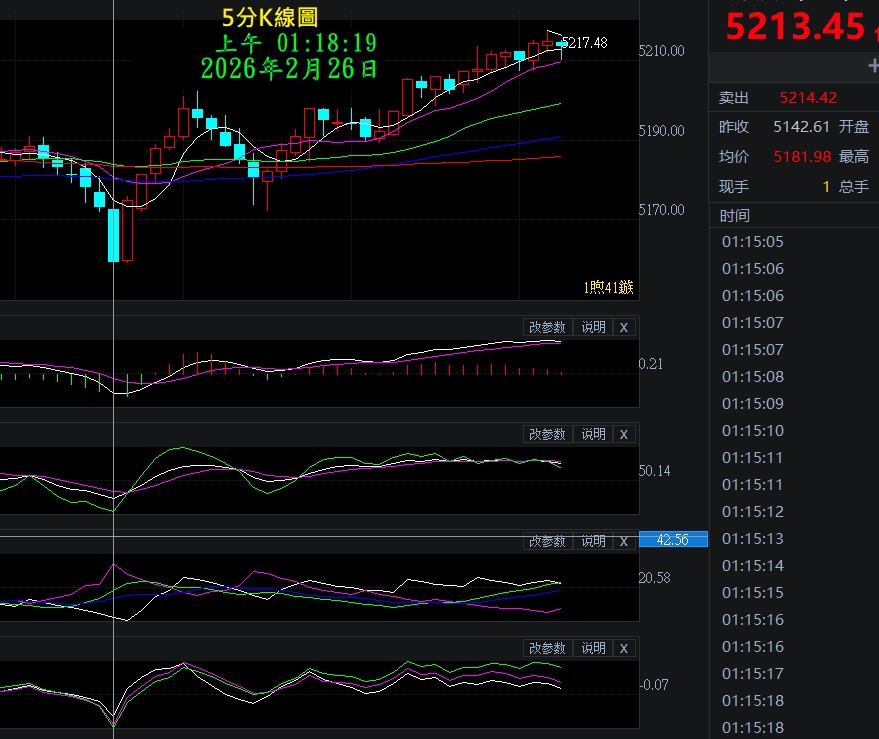
Task: Open 改参数 for the first indicator panel
Action: (x=547, y=327)
